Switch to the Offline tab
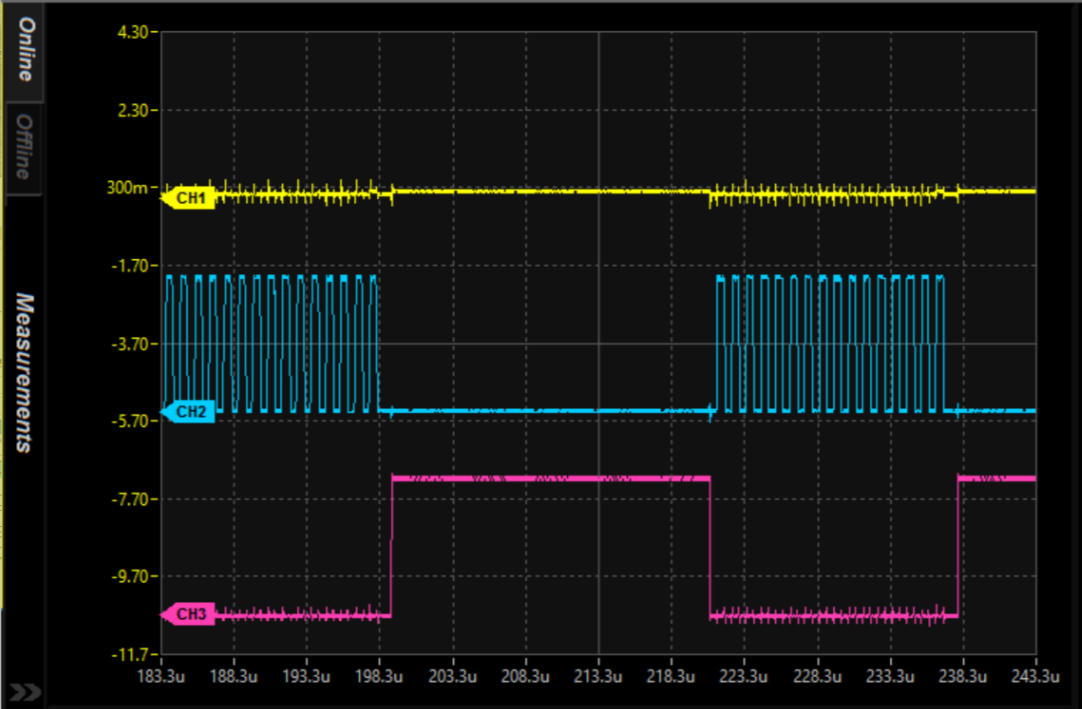The height and width of the screenshot is (709, 1082). 24,148
